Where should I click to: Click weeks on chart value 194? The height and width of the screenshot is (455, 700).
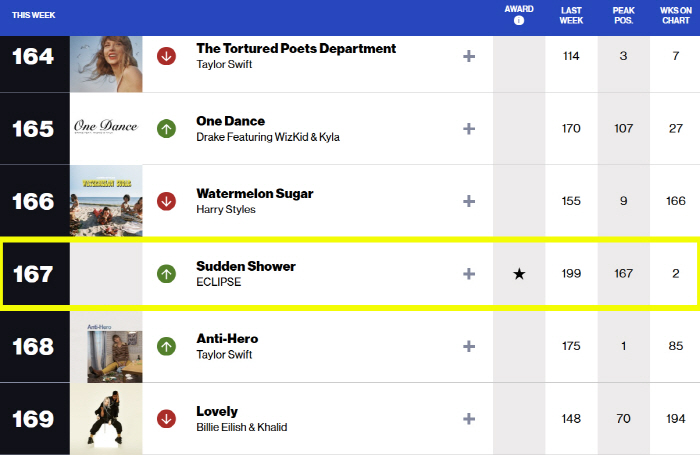click(x=676, y=418)
